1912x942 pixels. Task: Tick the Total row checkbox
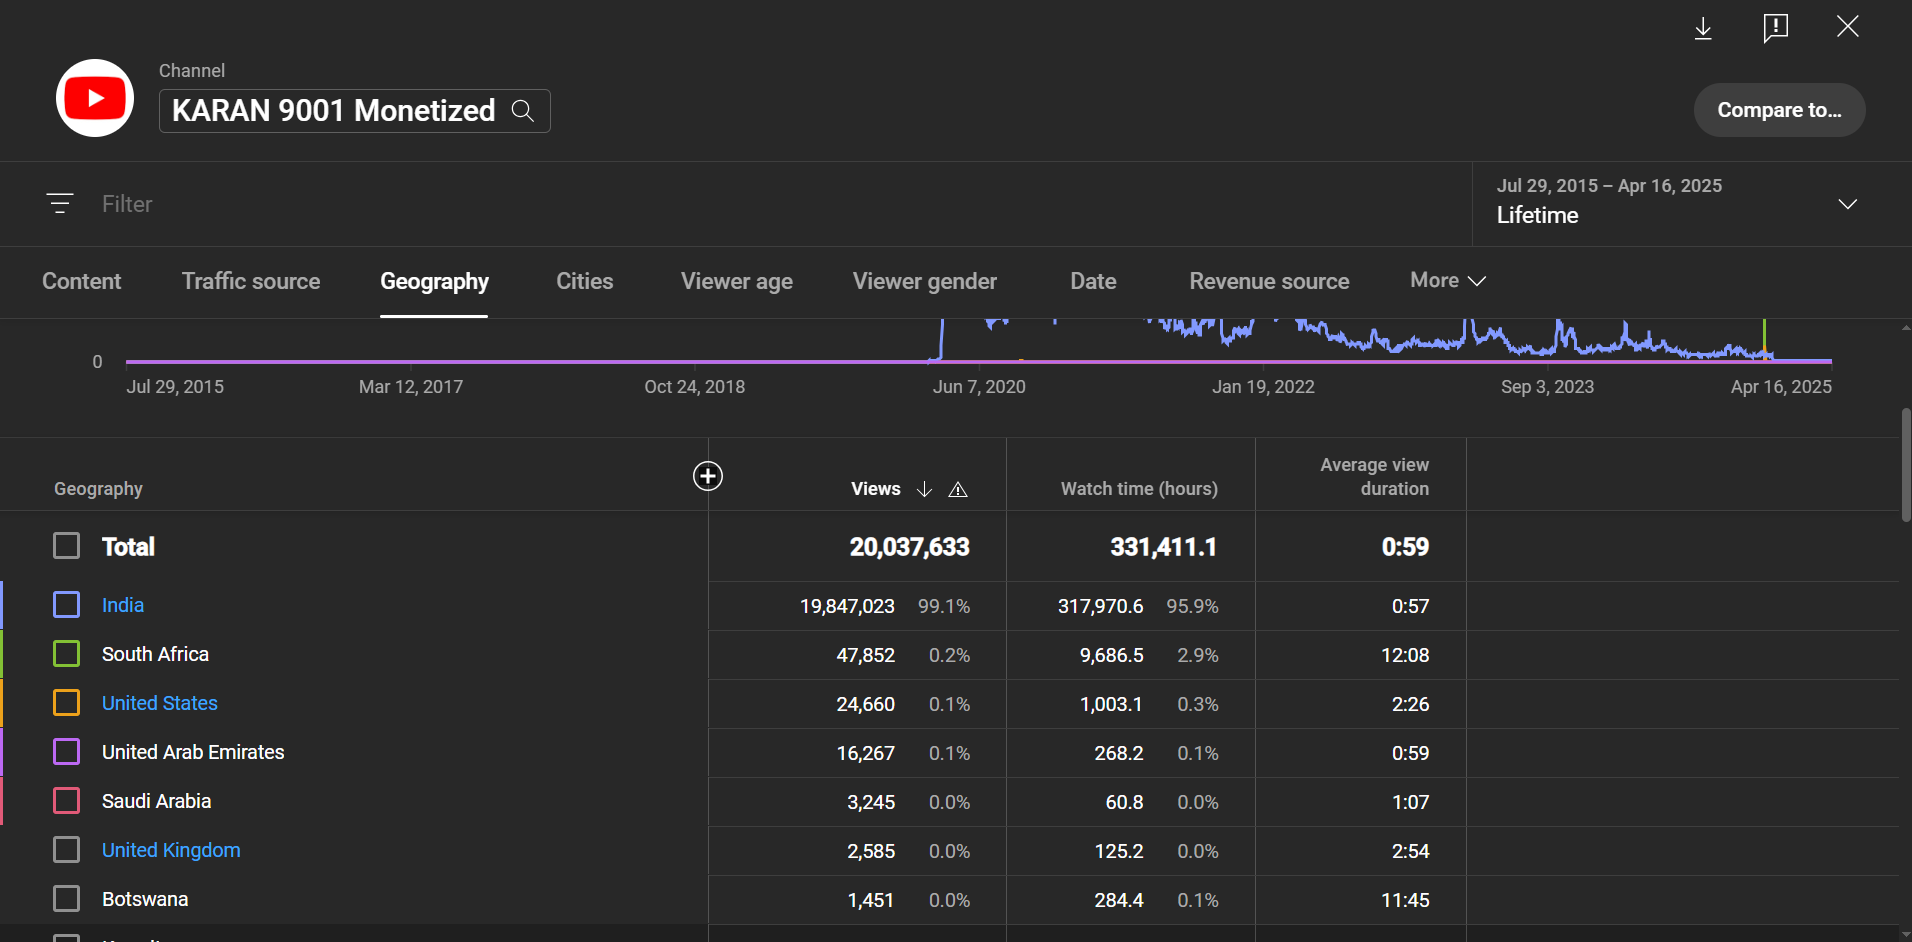pos(67,546)
